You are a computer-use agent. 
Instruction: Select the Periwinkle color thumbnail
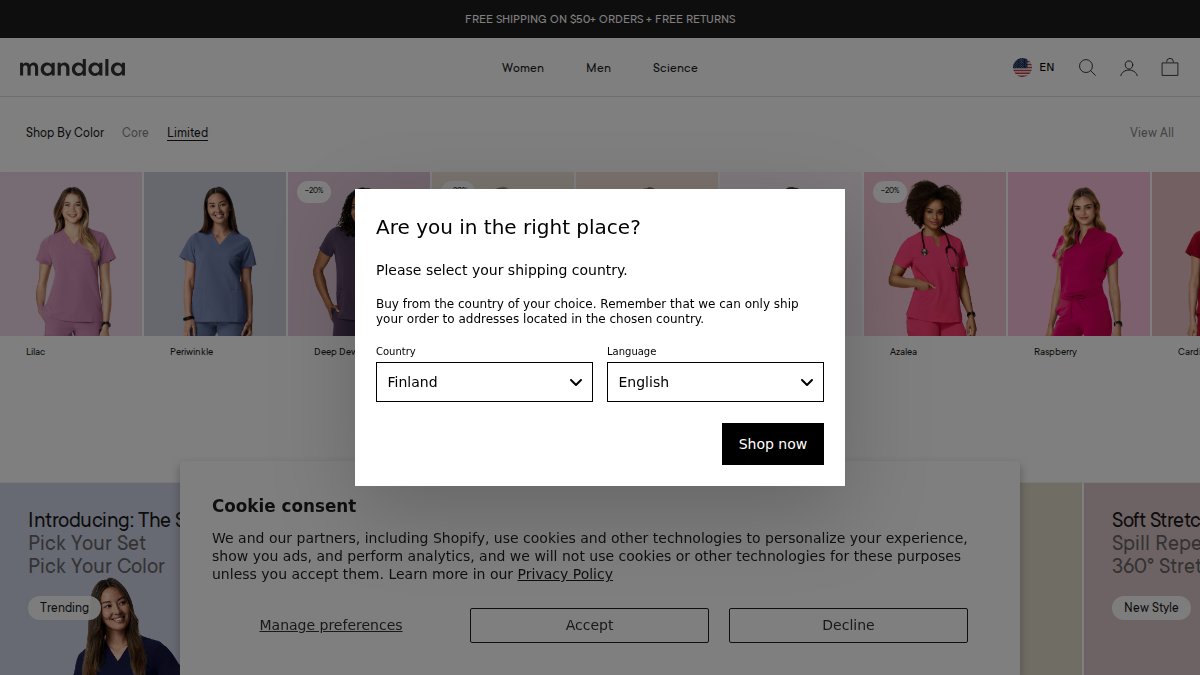click(215, 254)
